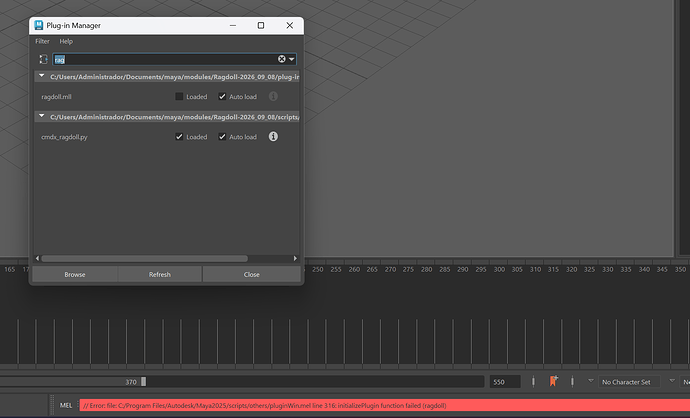The width and height of the screenshot is (690, 418).
Task: Click the Browse button
Action: click(75, 274)
